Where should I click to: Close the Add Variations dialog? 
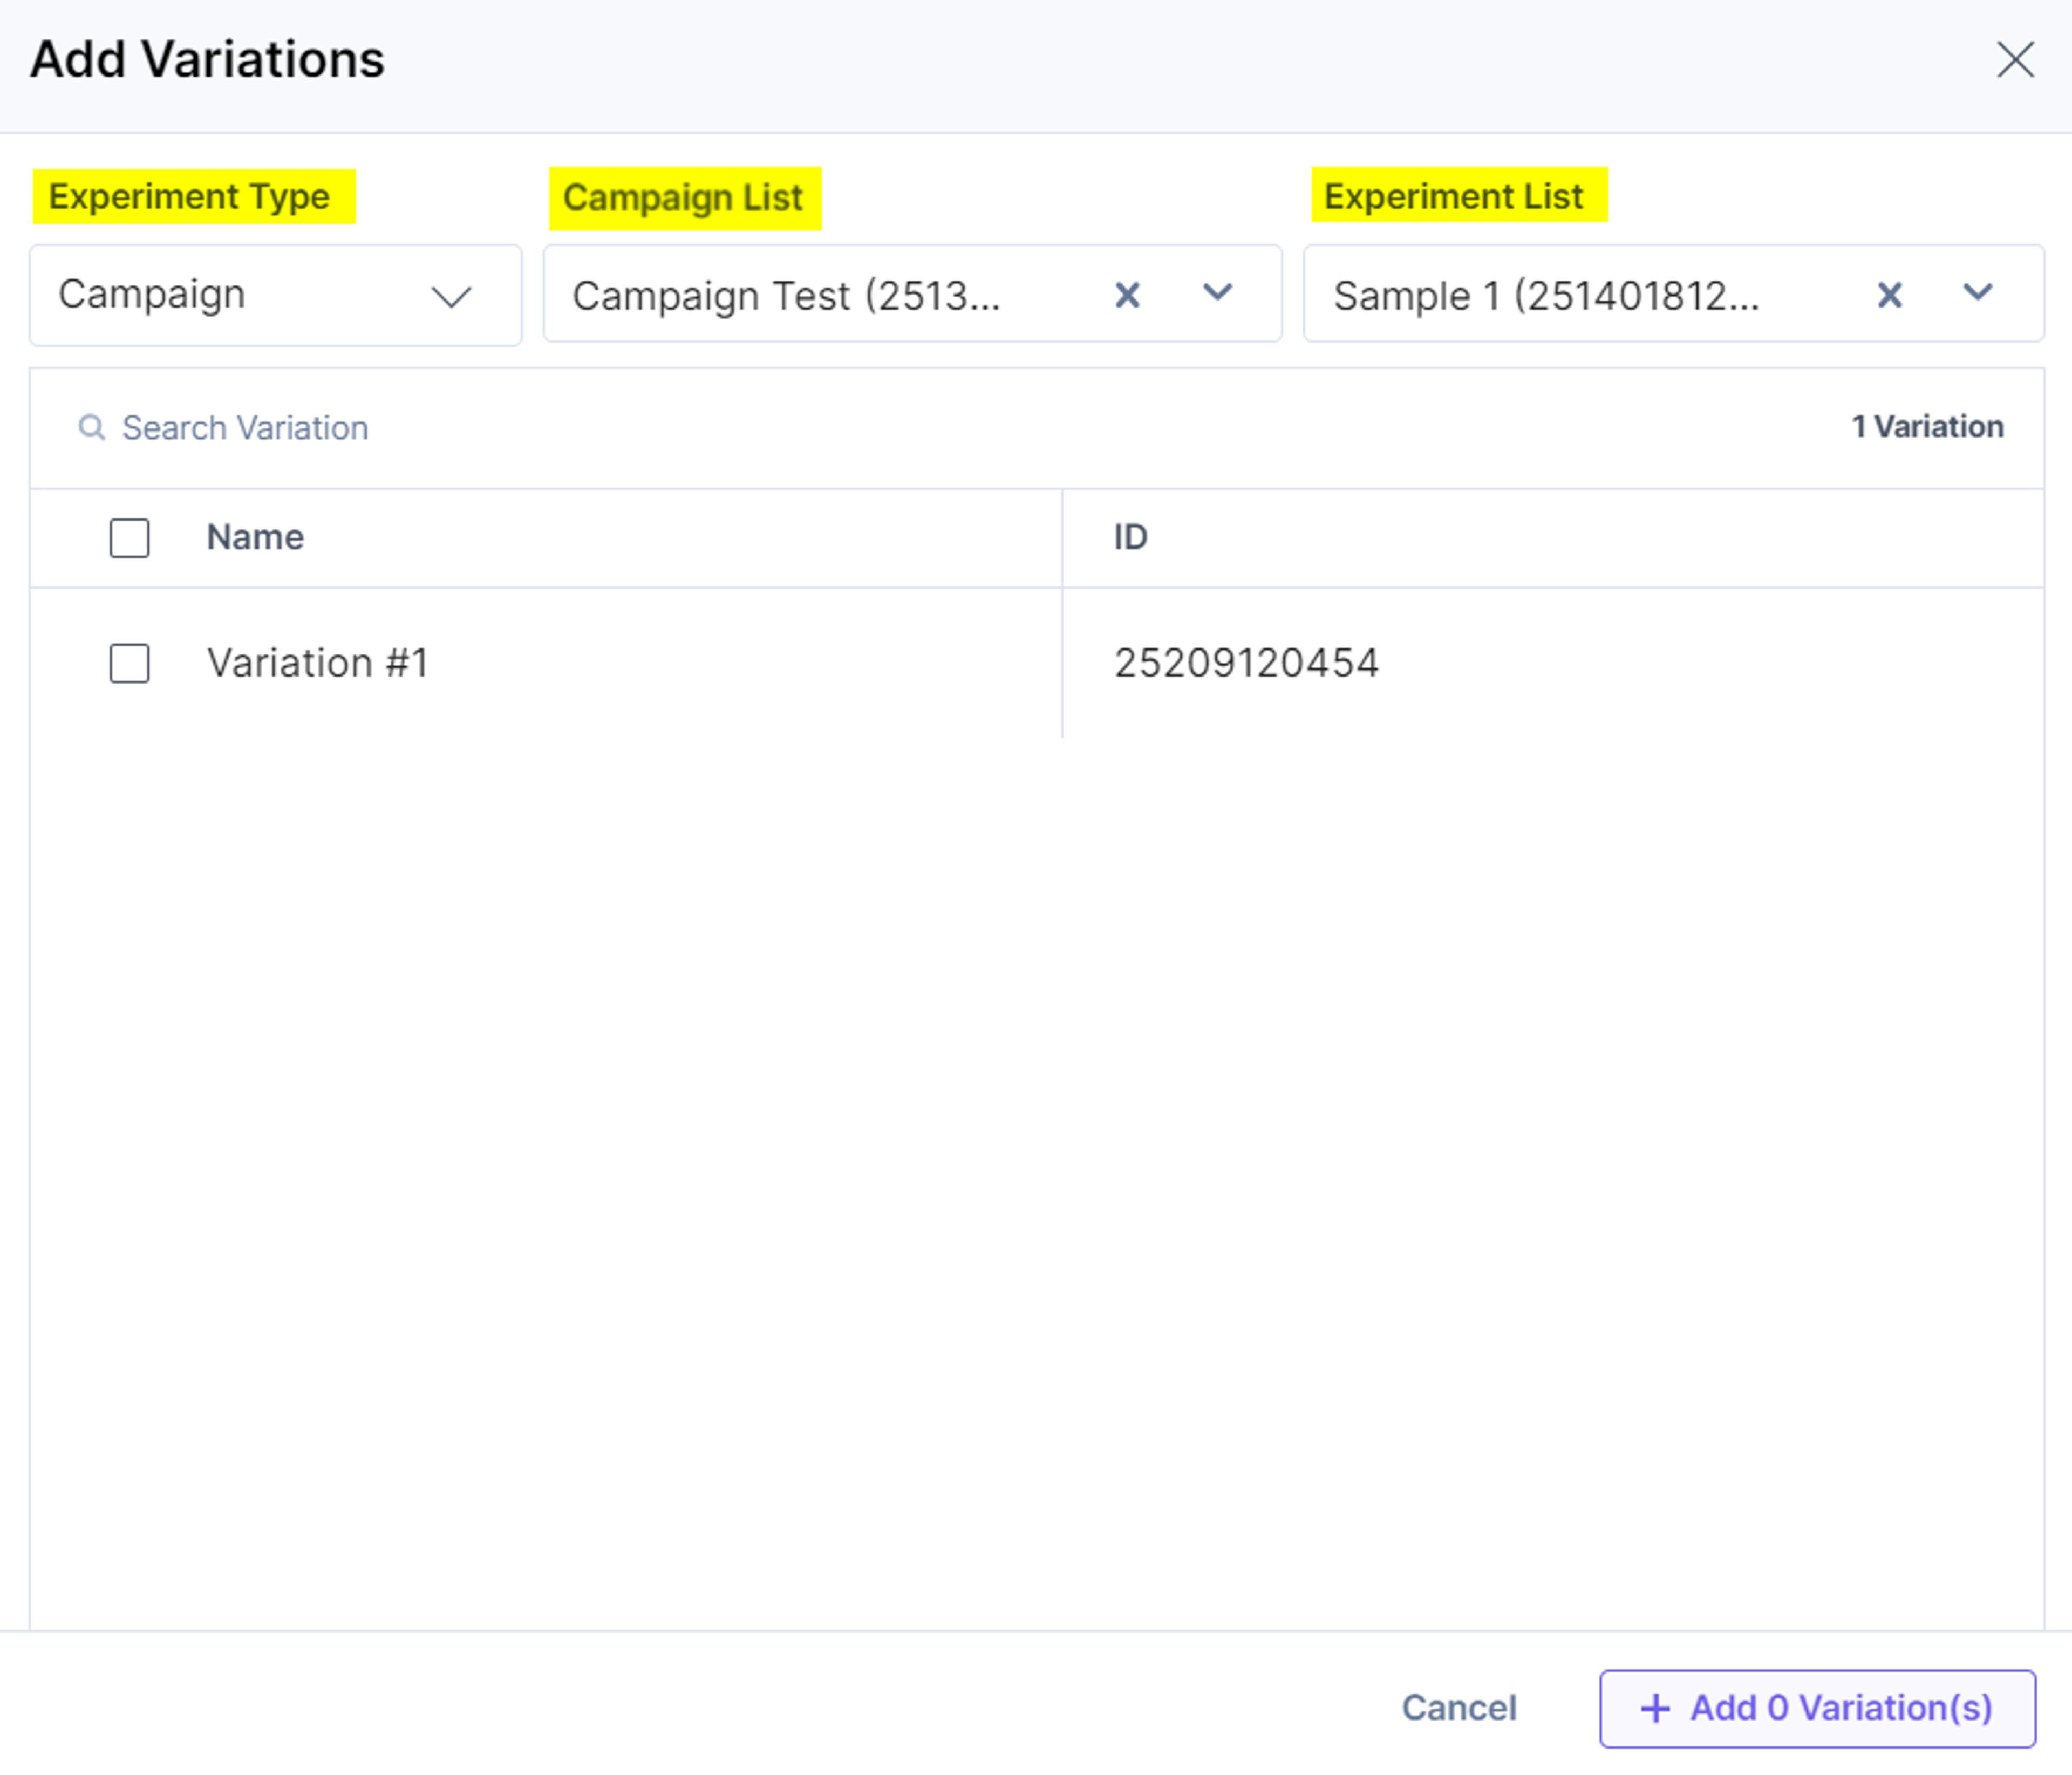(2014, 59)
